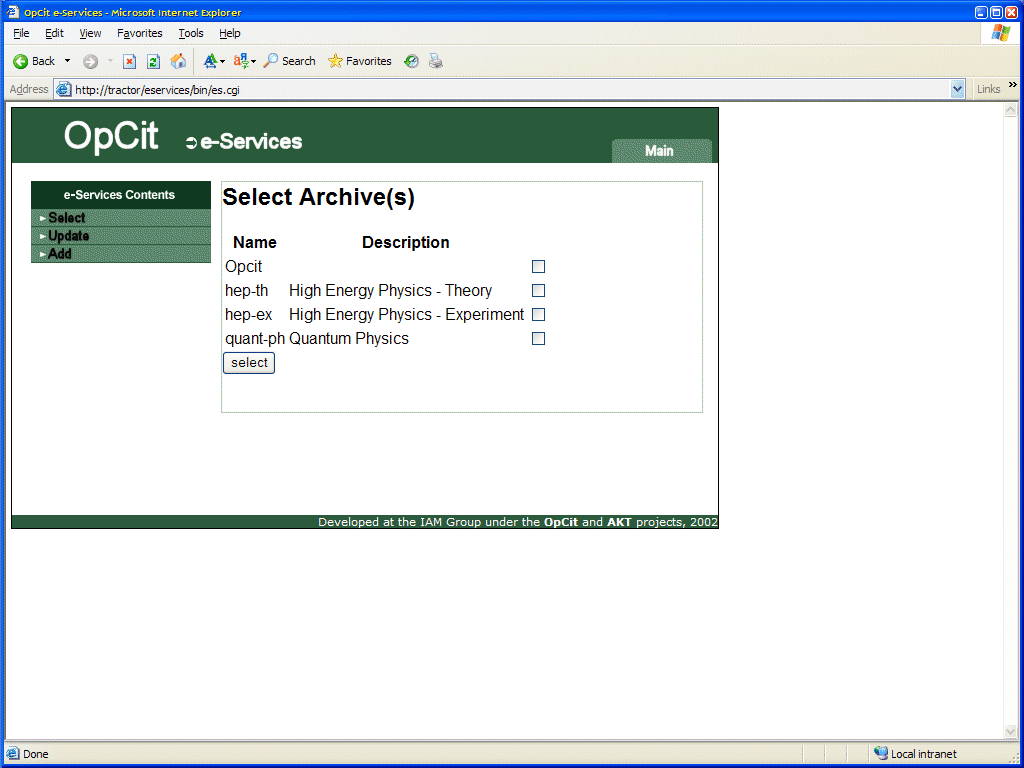The image size is (1024, 768).
Task: Expand the Links toolbar chevron
Action: (1013, 85)
